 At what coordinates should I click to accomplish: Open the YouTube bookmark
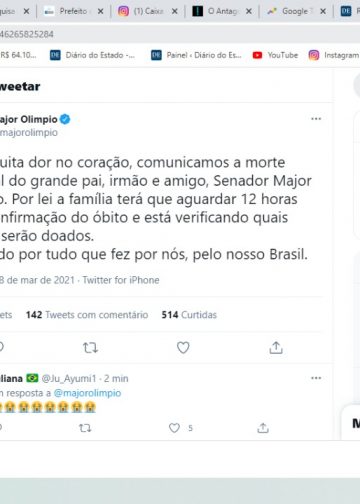(x=275, y=55)
